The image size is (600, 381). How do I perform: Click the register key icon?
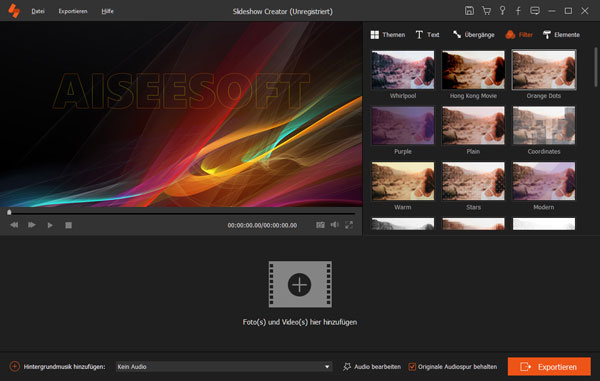point(502,11)
